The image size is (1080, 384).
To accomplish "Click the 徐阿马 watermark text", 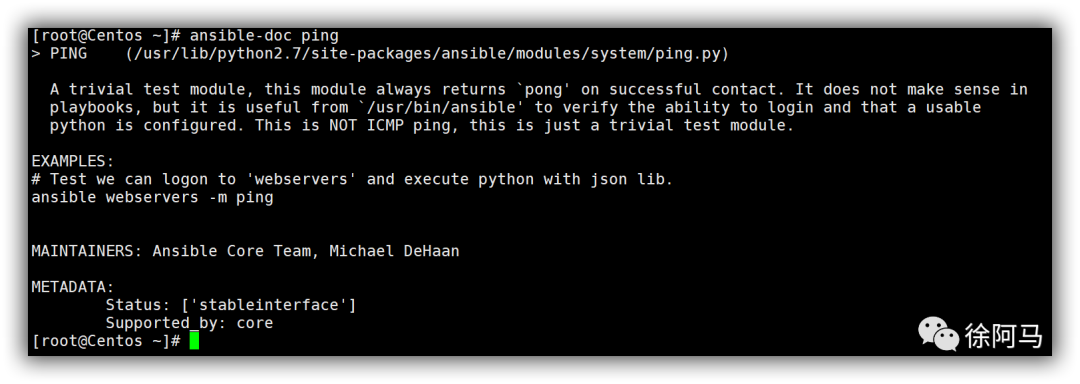I will pyautogui.click(x=1004, y=336).
